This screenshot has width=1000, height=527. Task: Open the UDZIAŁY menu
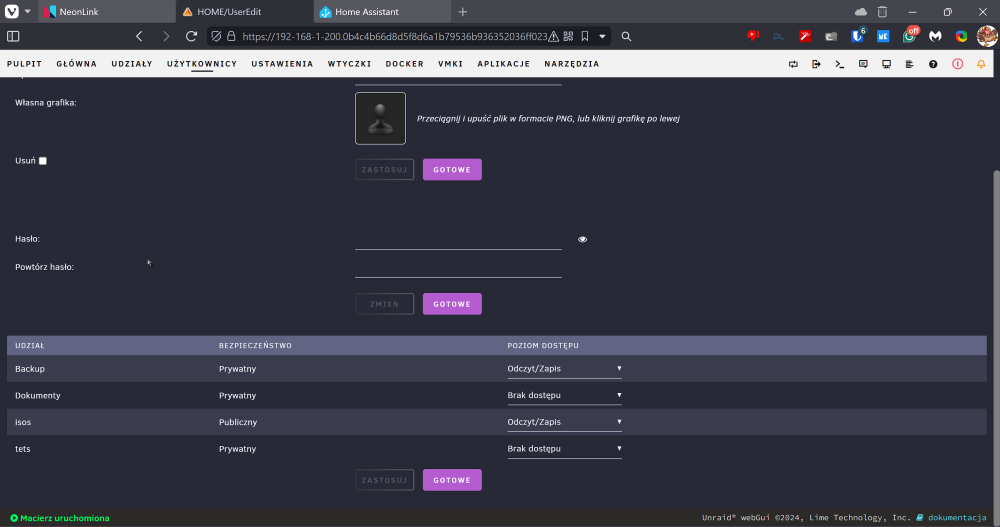pos(132,64)
